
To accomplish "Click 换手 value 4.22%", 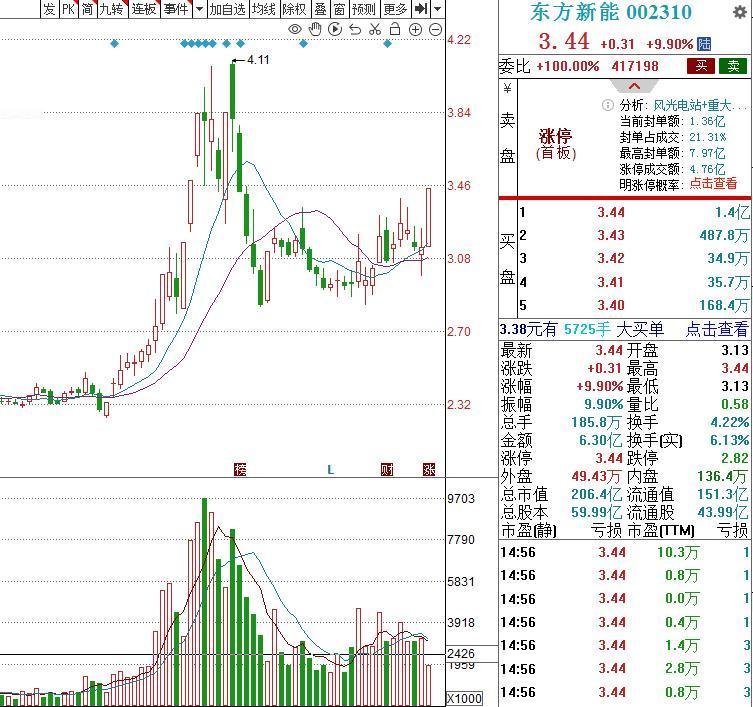I will coord(729,422).
